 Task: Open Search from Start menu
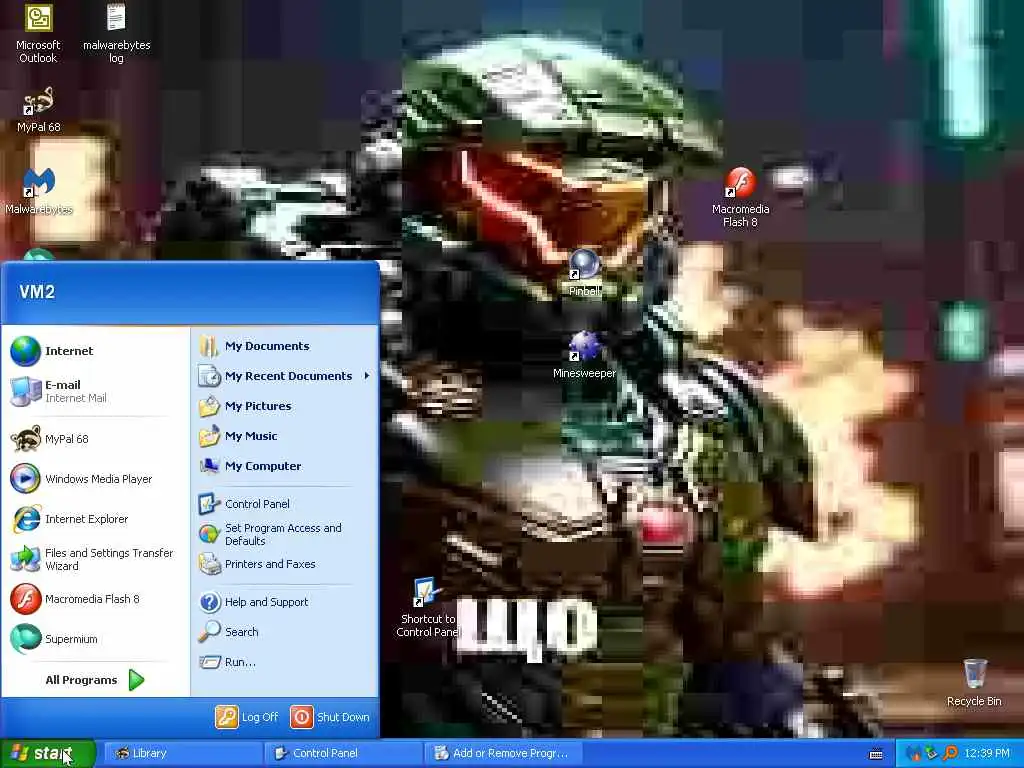285,632
